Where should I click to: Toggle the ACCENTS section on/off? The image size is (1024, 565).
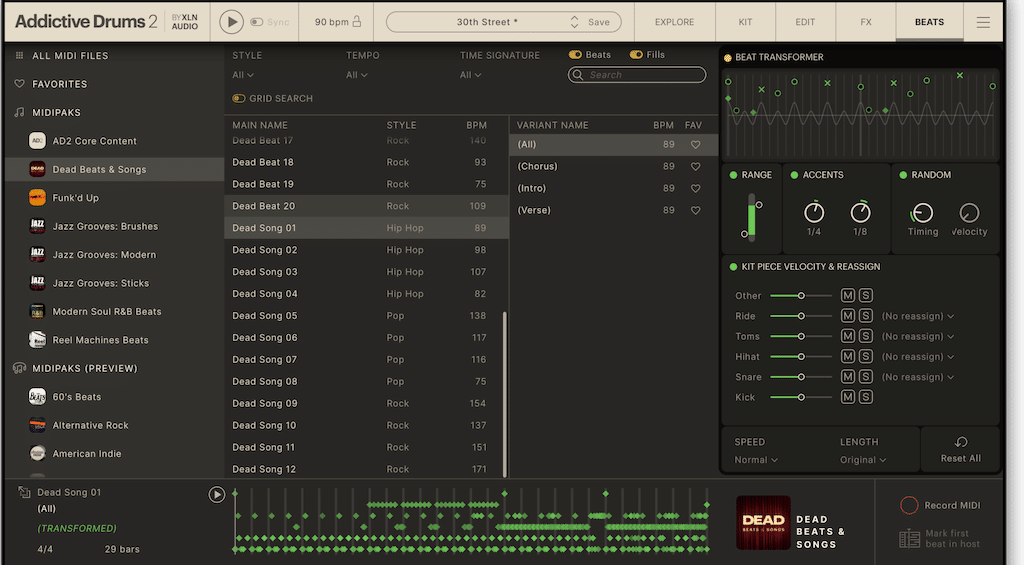pyautogui.click(x=794, y=175)
